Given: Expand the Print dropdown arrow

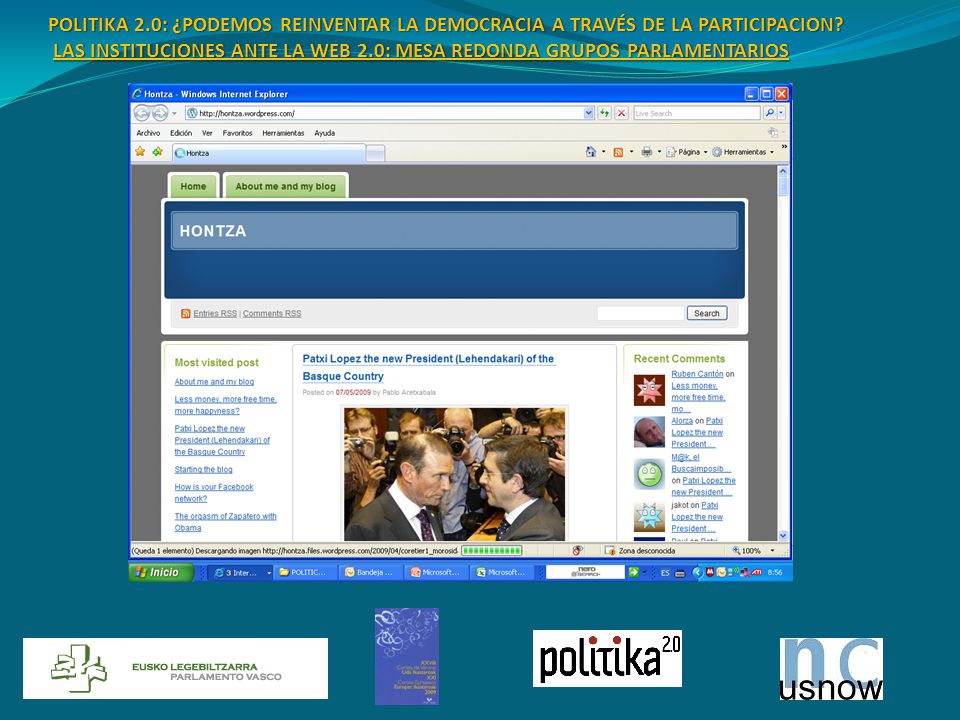Looking at the screenshot, I should 659,152.
